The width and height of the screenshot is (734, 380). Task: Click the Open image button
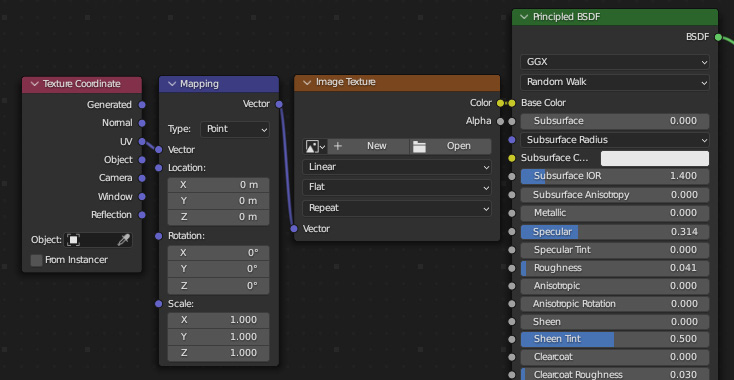click(451, 146)
